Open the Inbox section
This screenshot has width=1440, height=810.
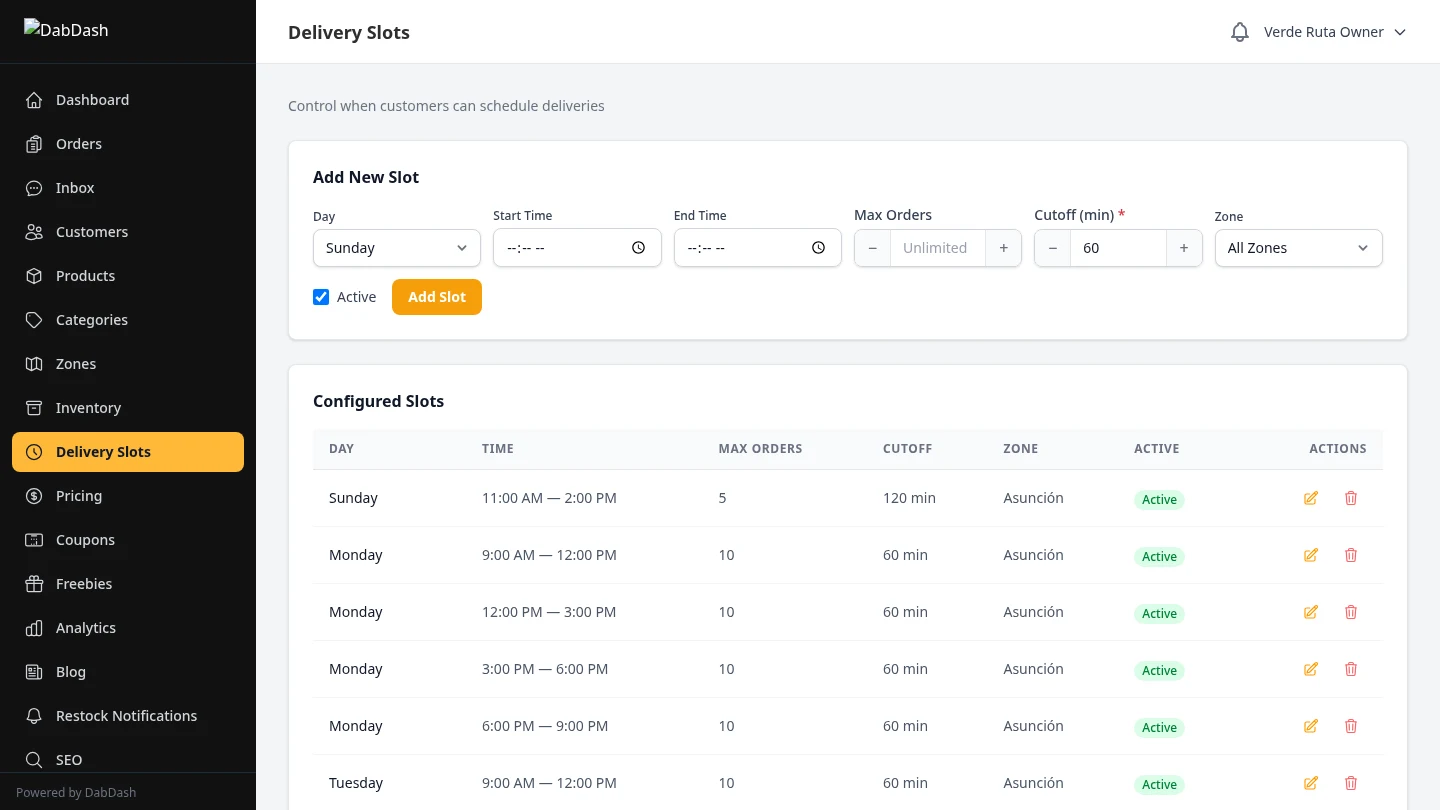click(x=74, y=187)
